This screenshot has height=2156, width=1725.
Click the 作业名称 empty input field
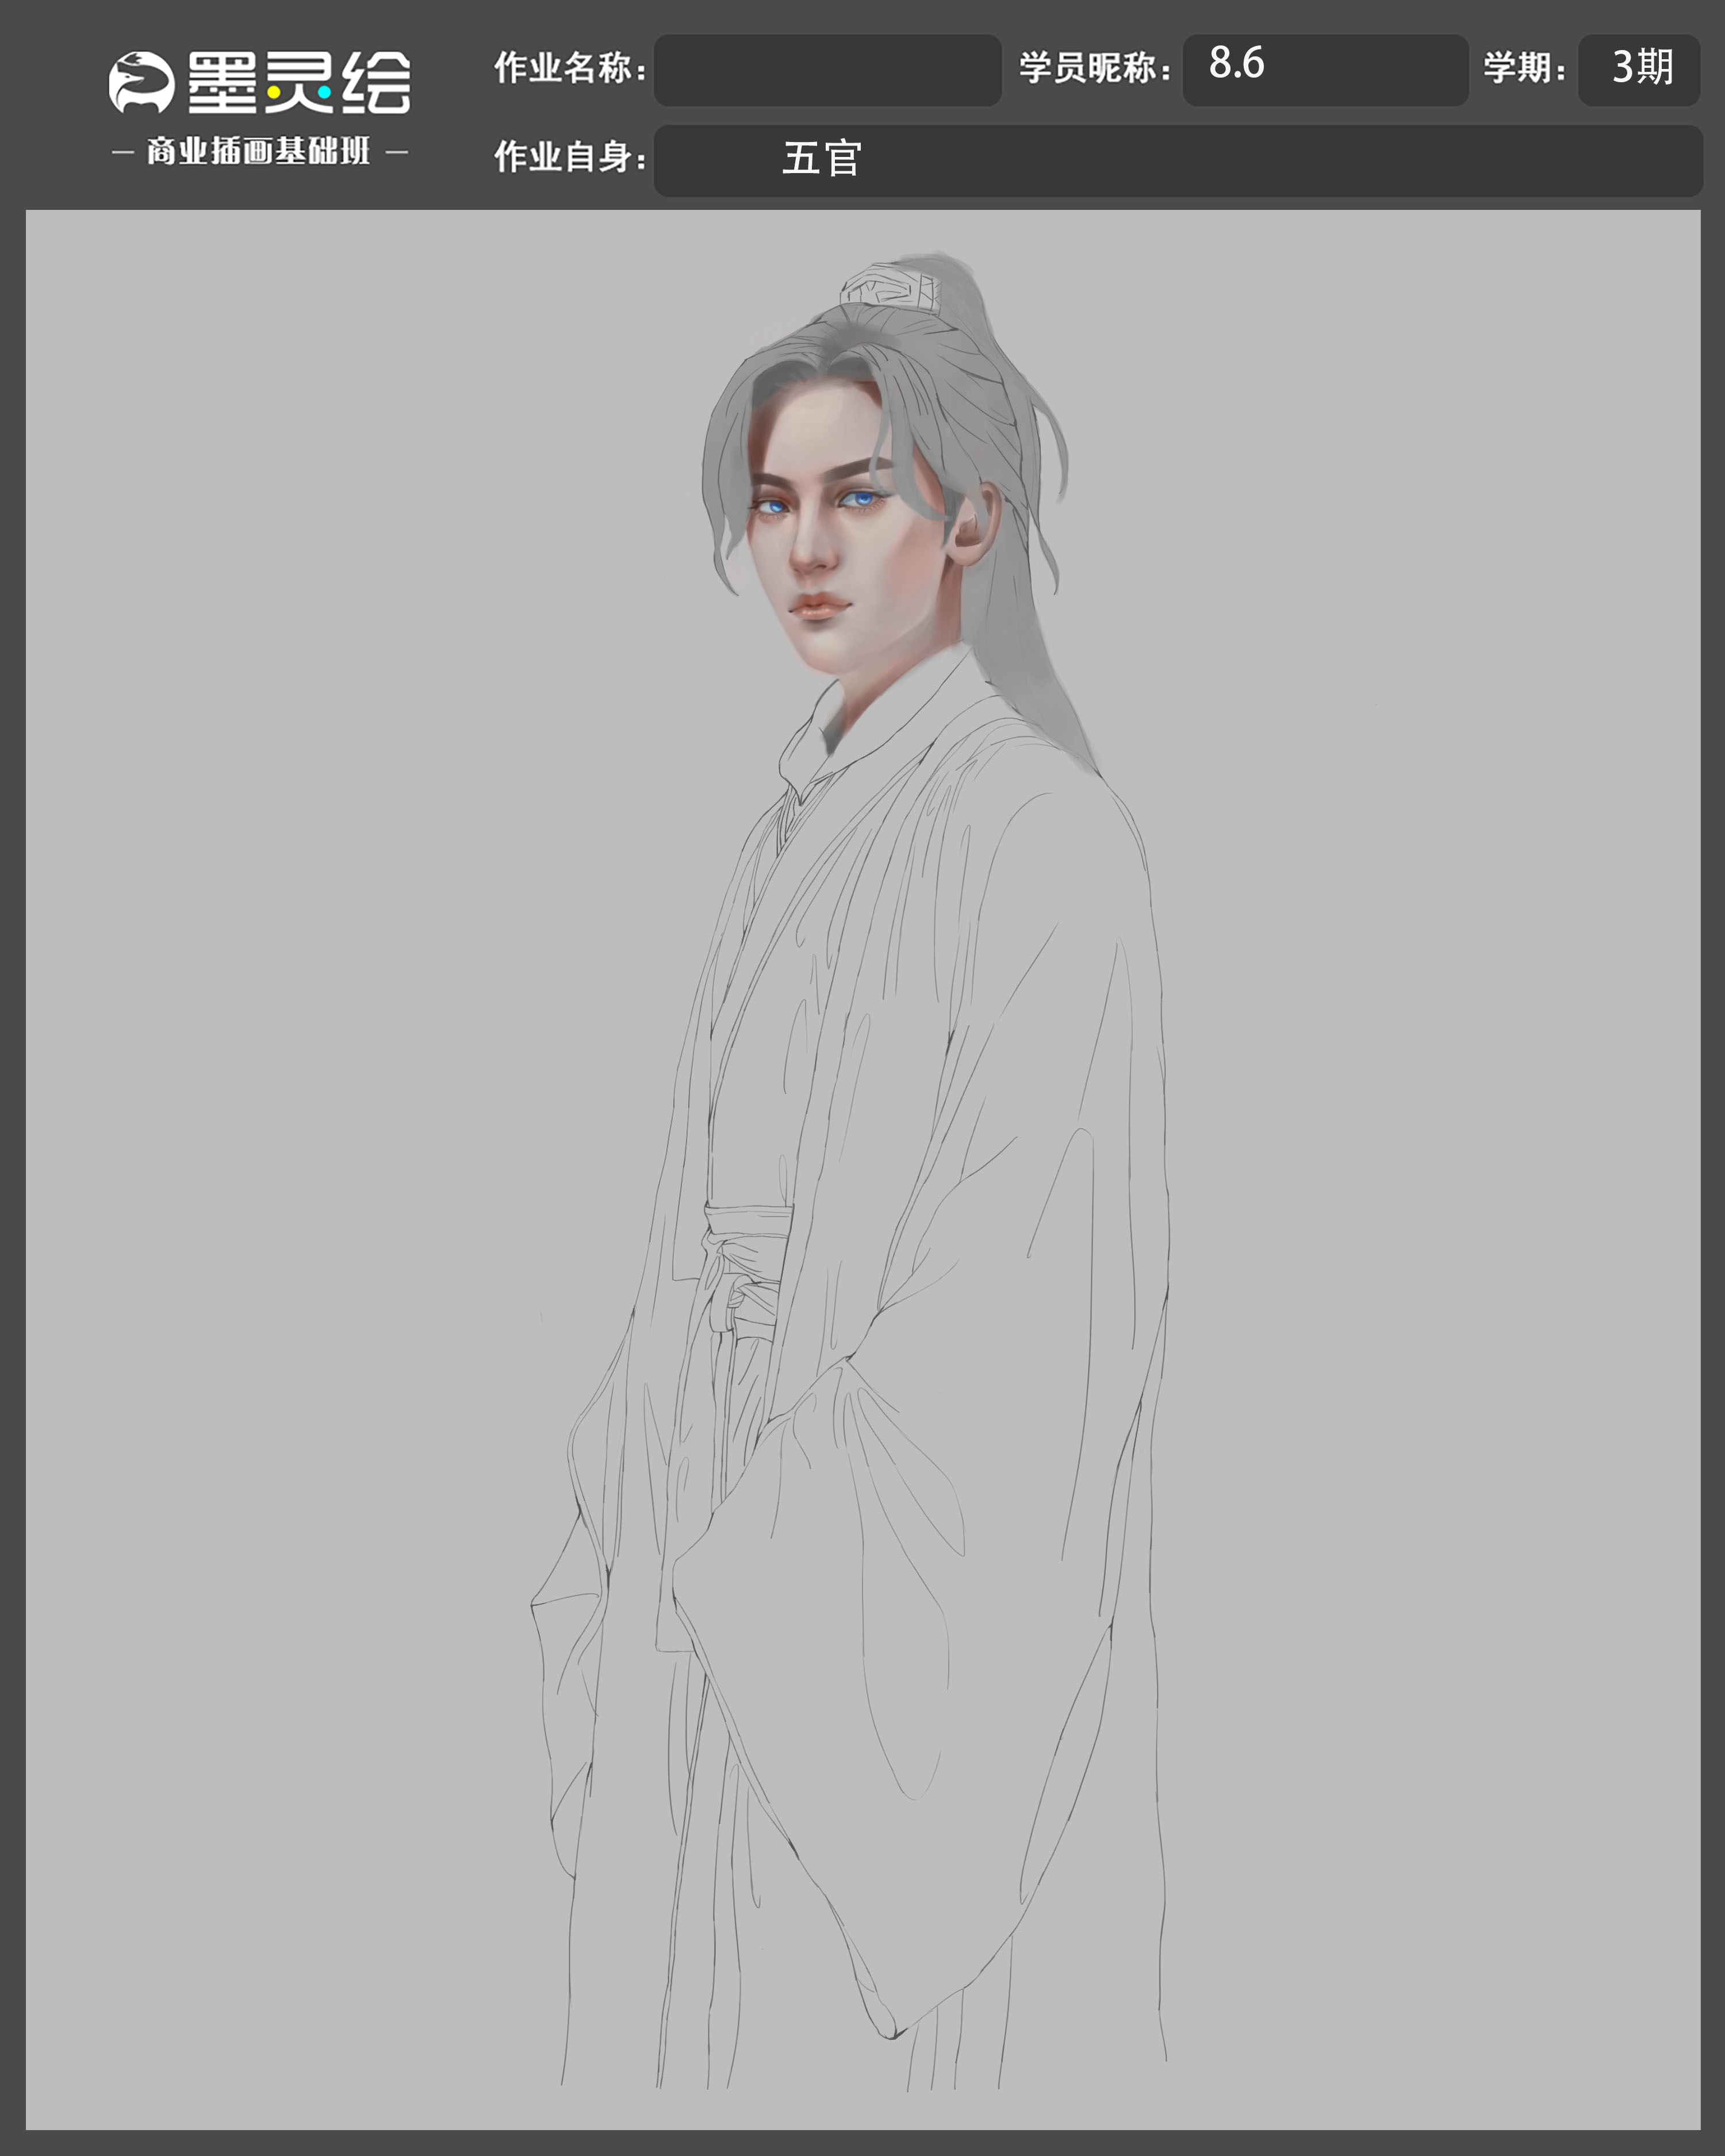827,70
